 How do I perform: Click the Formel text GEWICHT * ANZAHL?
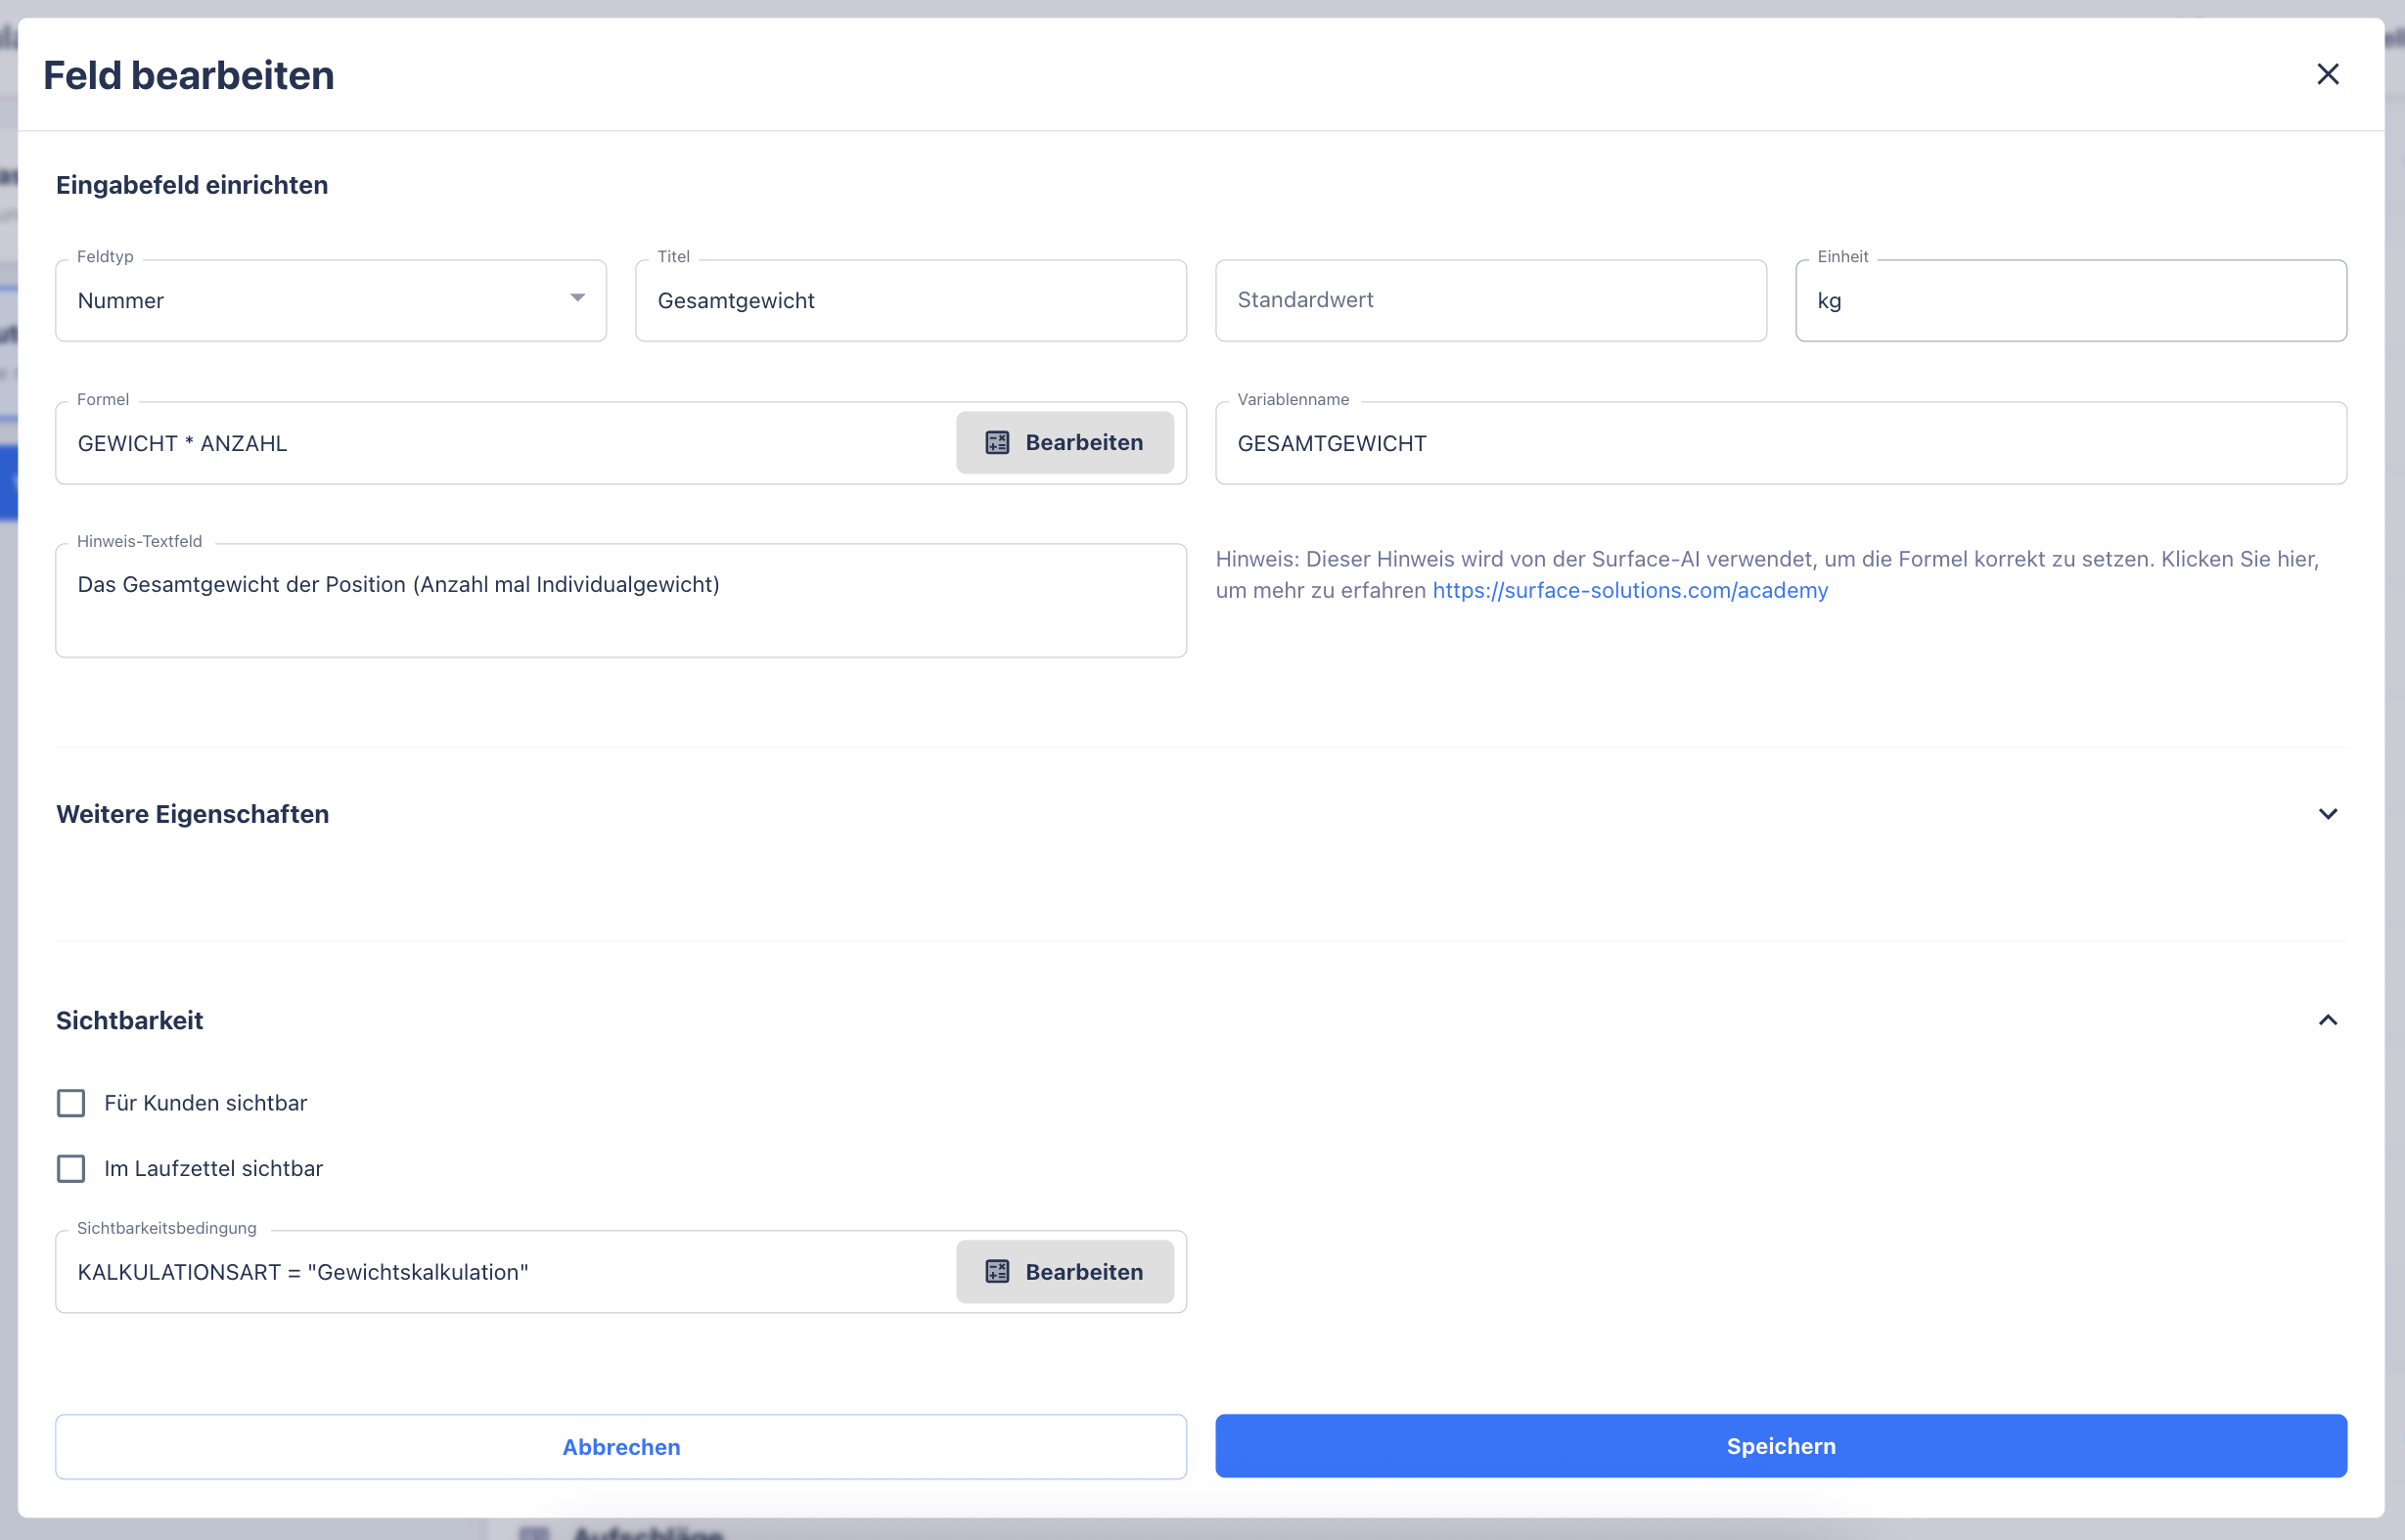pyautogui.click(x=183, y=444)
